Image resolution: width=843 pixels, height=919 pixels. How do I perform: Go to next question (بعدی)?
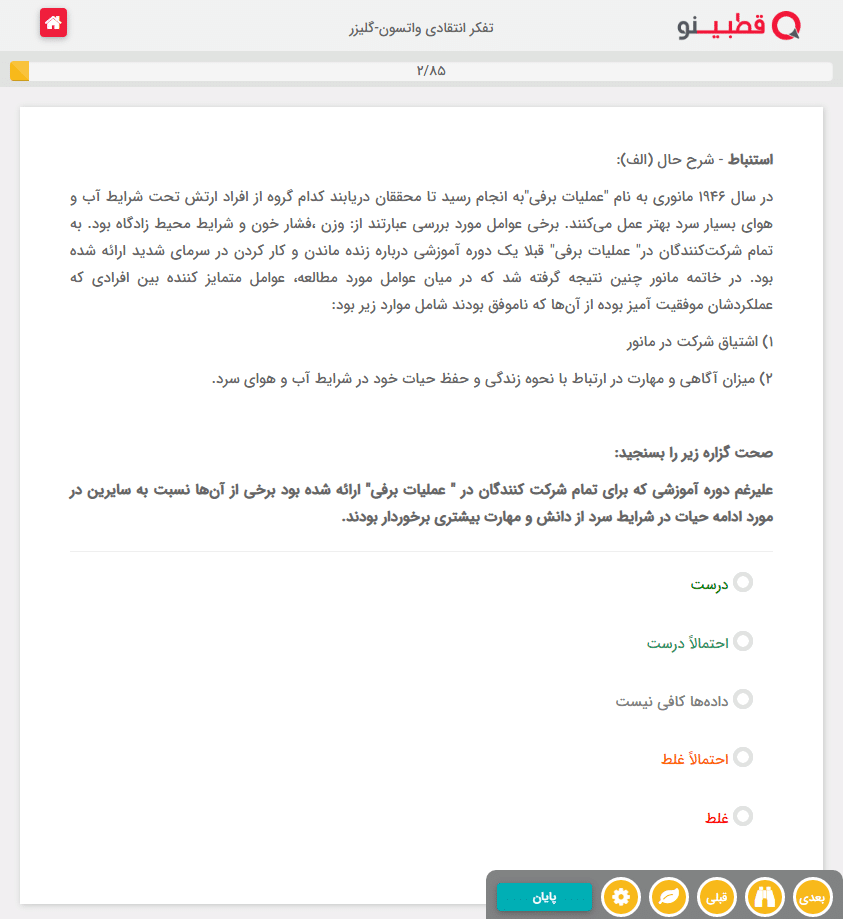click(814, 896)
